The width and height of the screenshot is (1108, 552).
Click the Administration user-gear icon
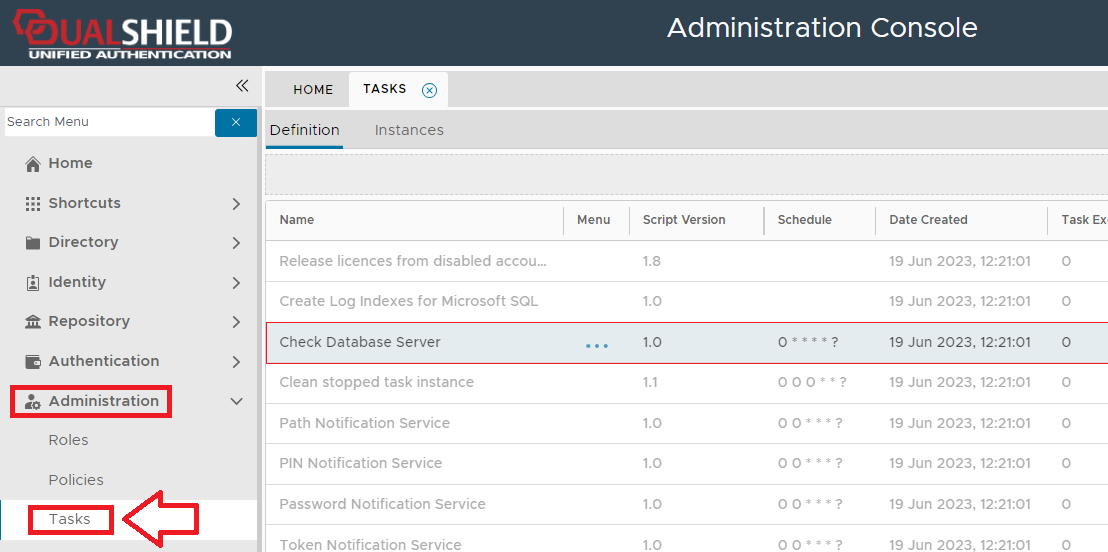[33, 402]
